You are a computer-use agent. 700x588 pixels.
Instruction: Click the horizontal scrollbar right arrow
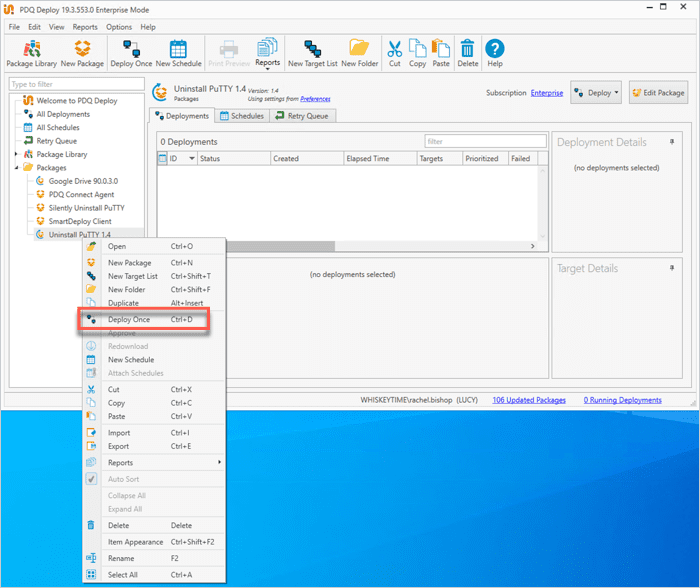pos(532,246)
